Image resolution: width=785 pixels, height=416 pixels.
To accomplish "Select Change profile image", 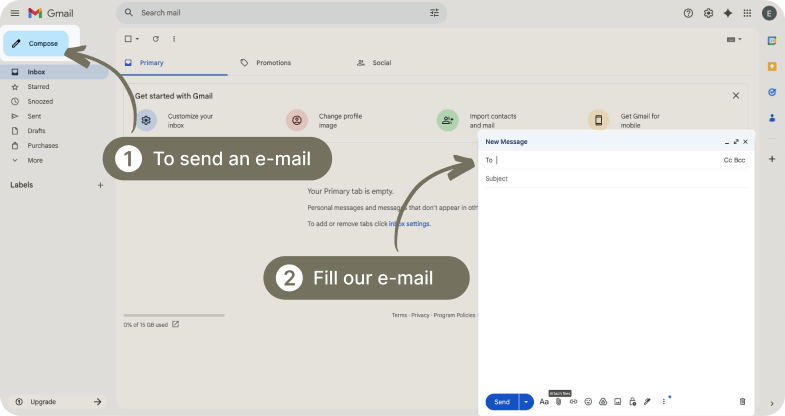I will [324, 121].
